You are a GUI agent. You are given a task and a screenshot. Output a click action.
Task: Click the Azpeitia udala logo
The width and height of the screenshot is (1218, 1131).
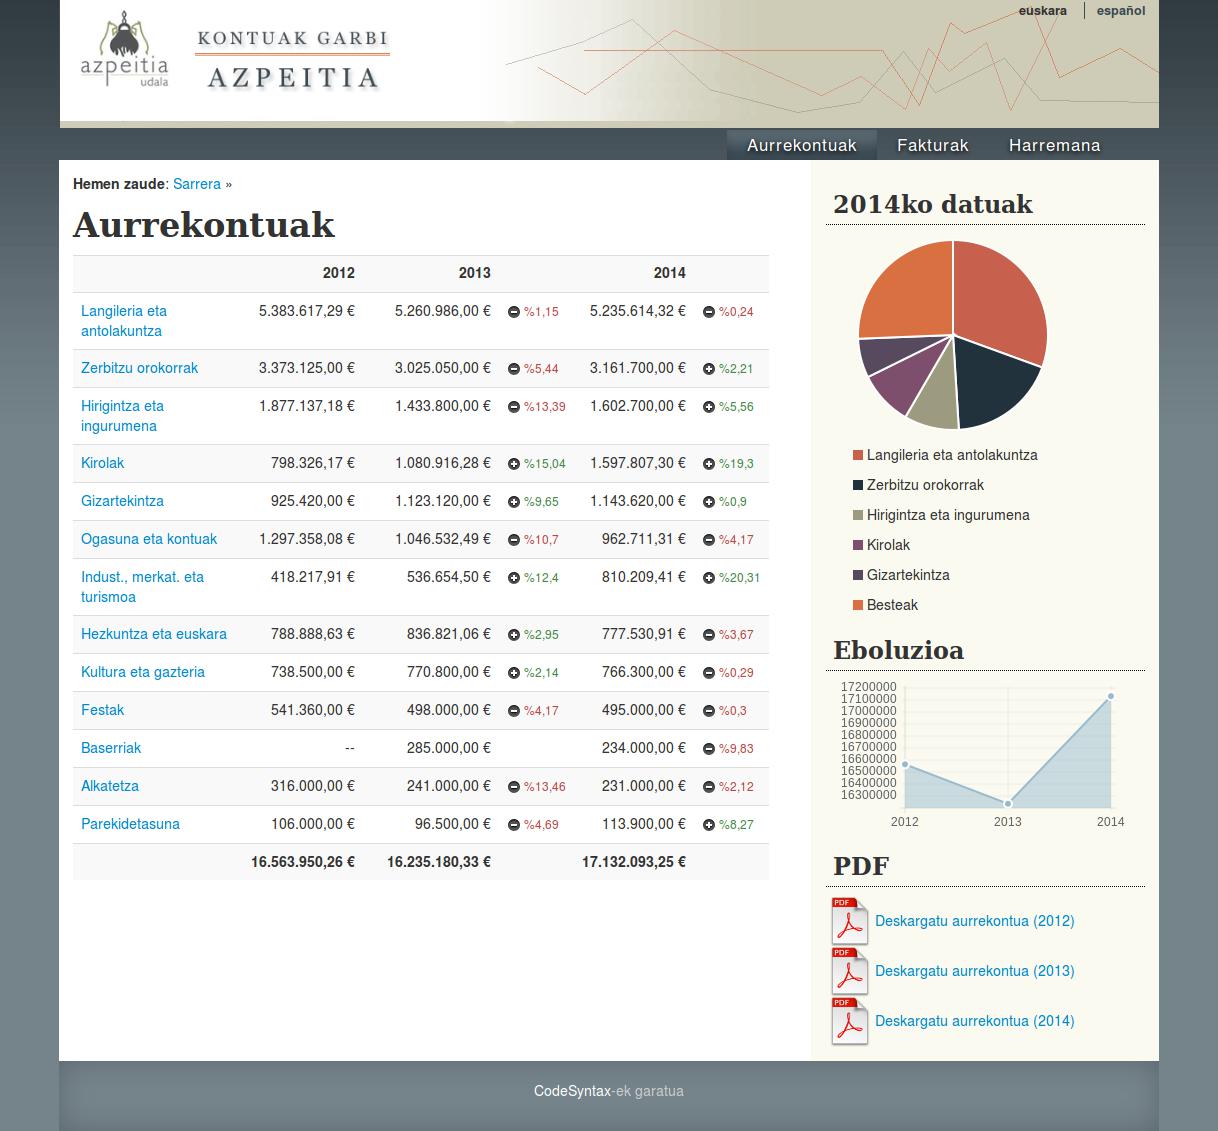pos(124,52)
